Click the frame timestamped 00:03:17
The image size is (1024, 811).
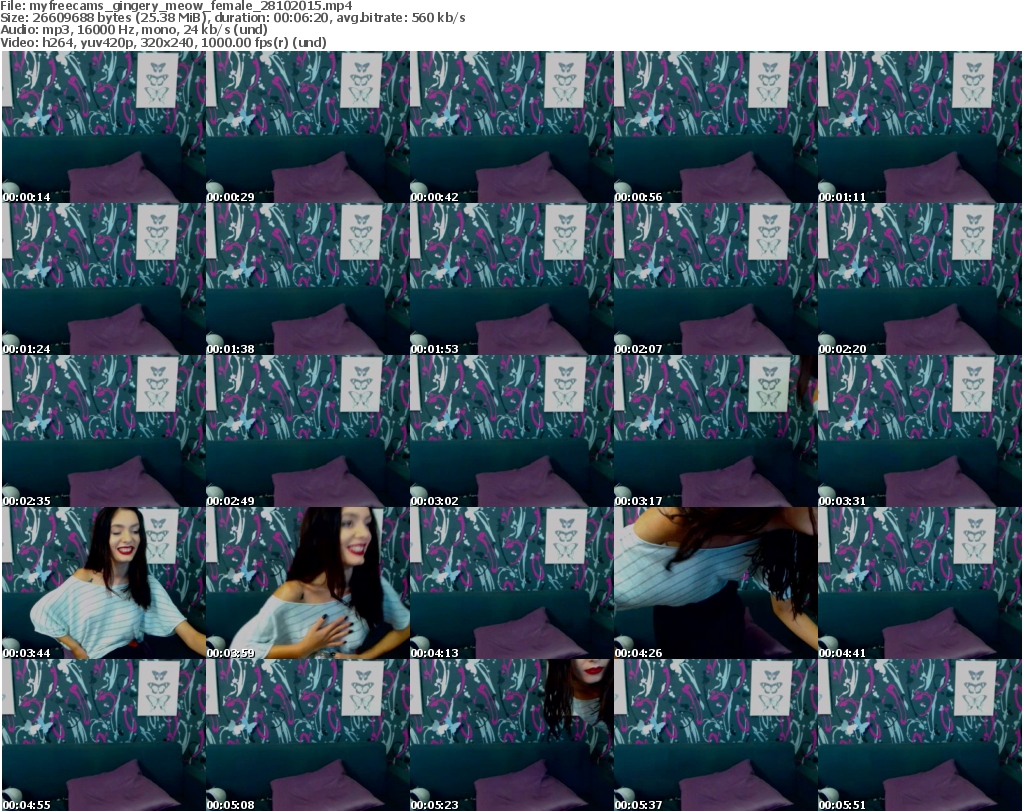[x=716, y=431]
